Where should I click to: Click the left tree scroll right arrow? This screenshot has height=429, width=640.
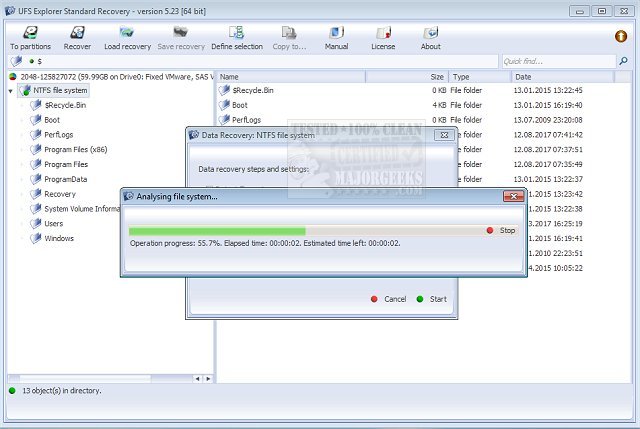(208, 379)
